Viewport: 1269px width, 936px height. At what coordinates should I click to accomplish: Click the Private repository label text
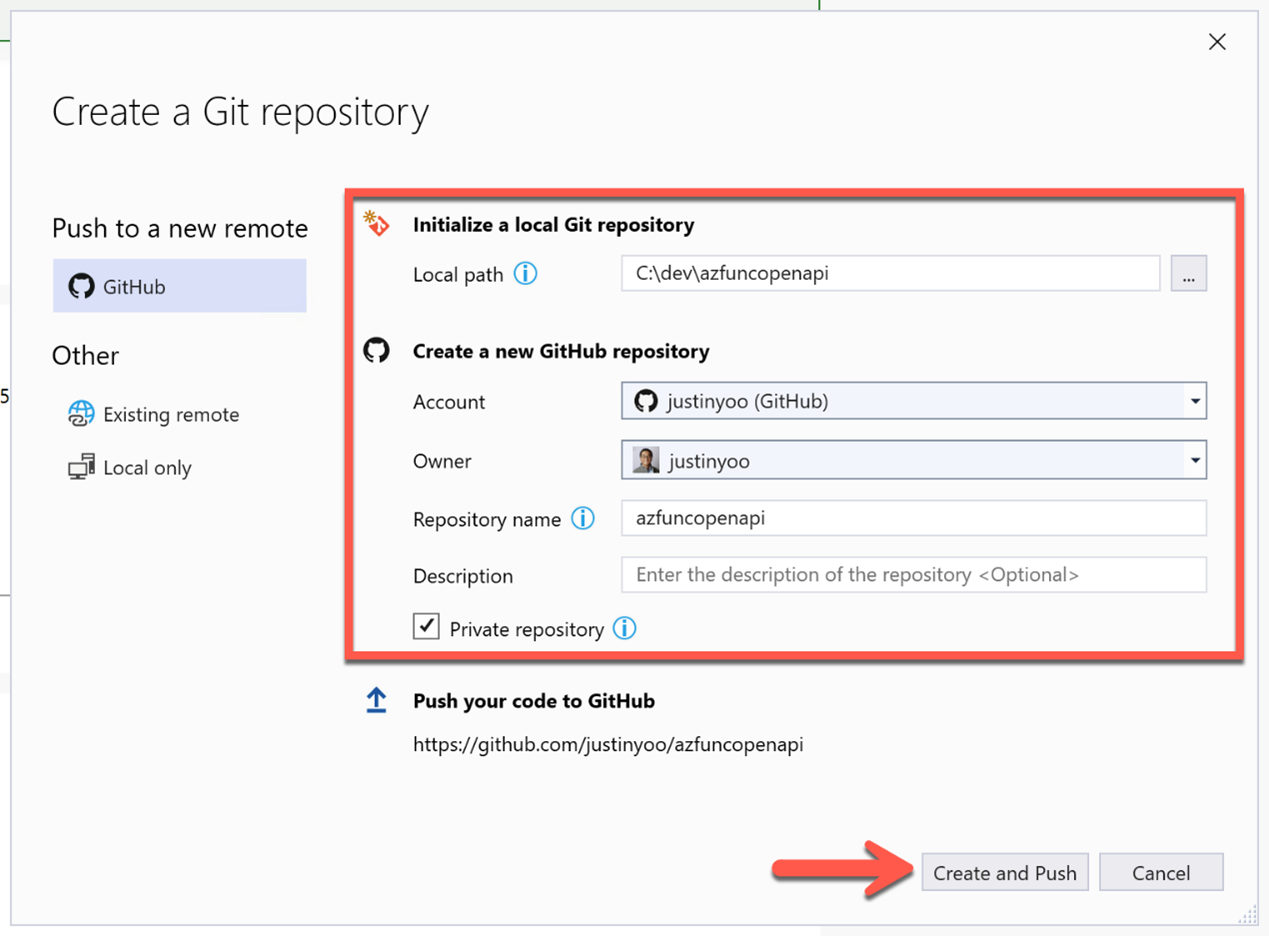coord(527,629)
